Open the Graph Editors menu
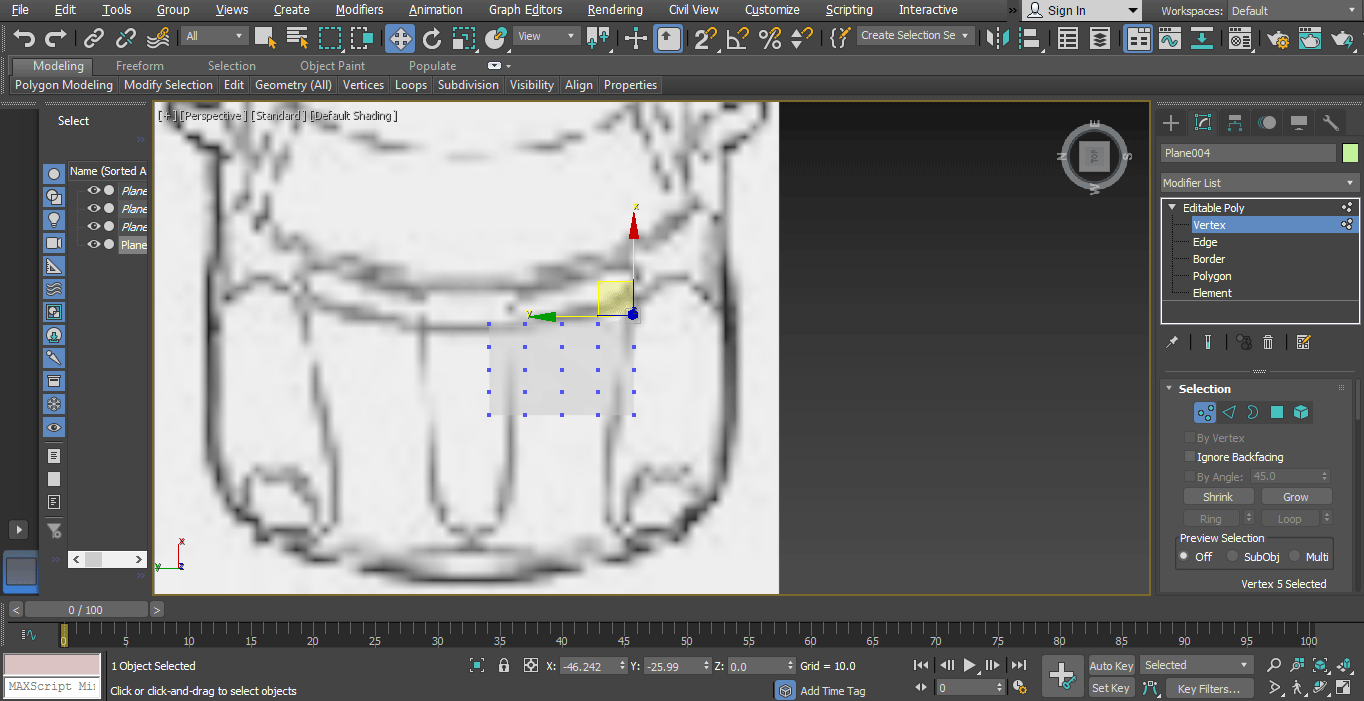 point(525,10)
